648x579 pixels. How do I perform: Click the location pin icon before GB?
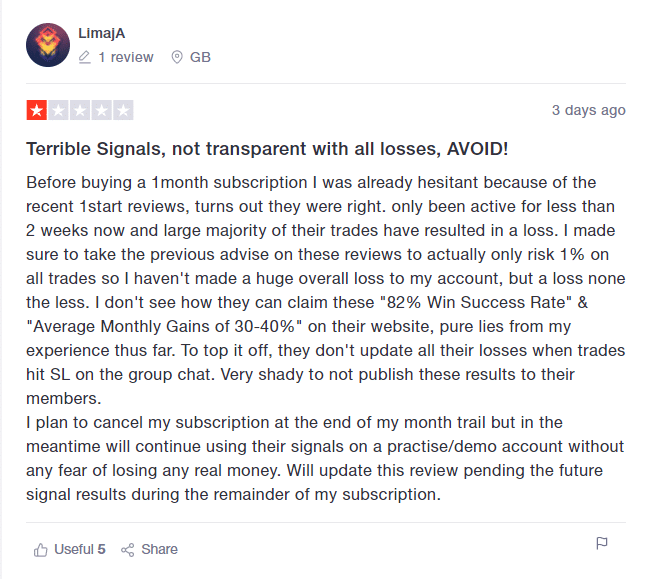tap(177, 57)
